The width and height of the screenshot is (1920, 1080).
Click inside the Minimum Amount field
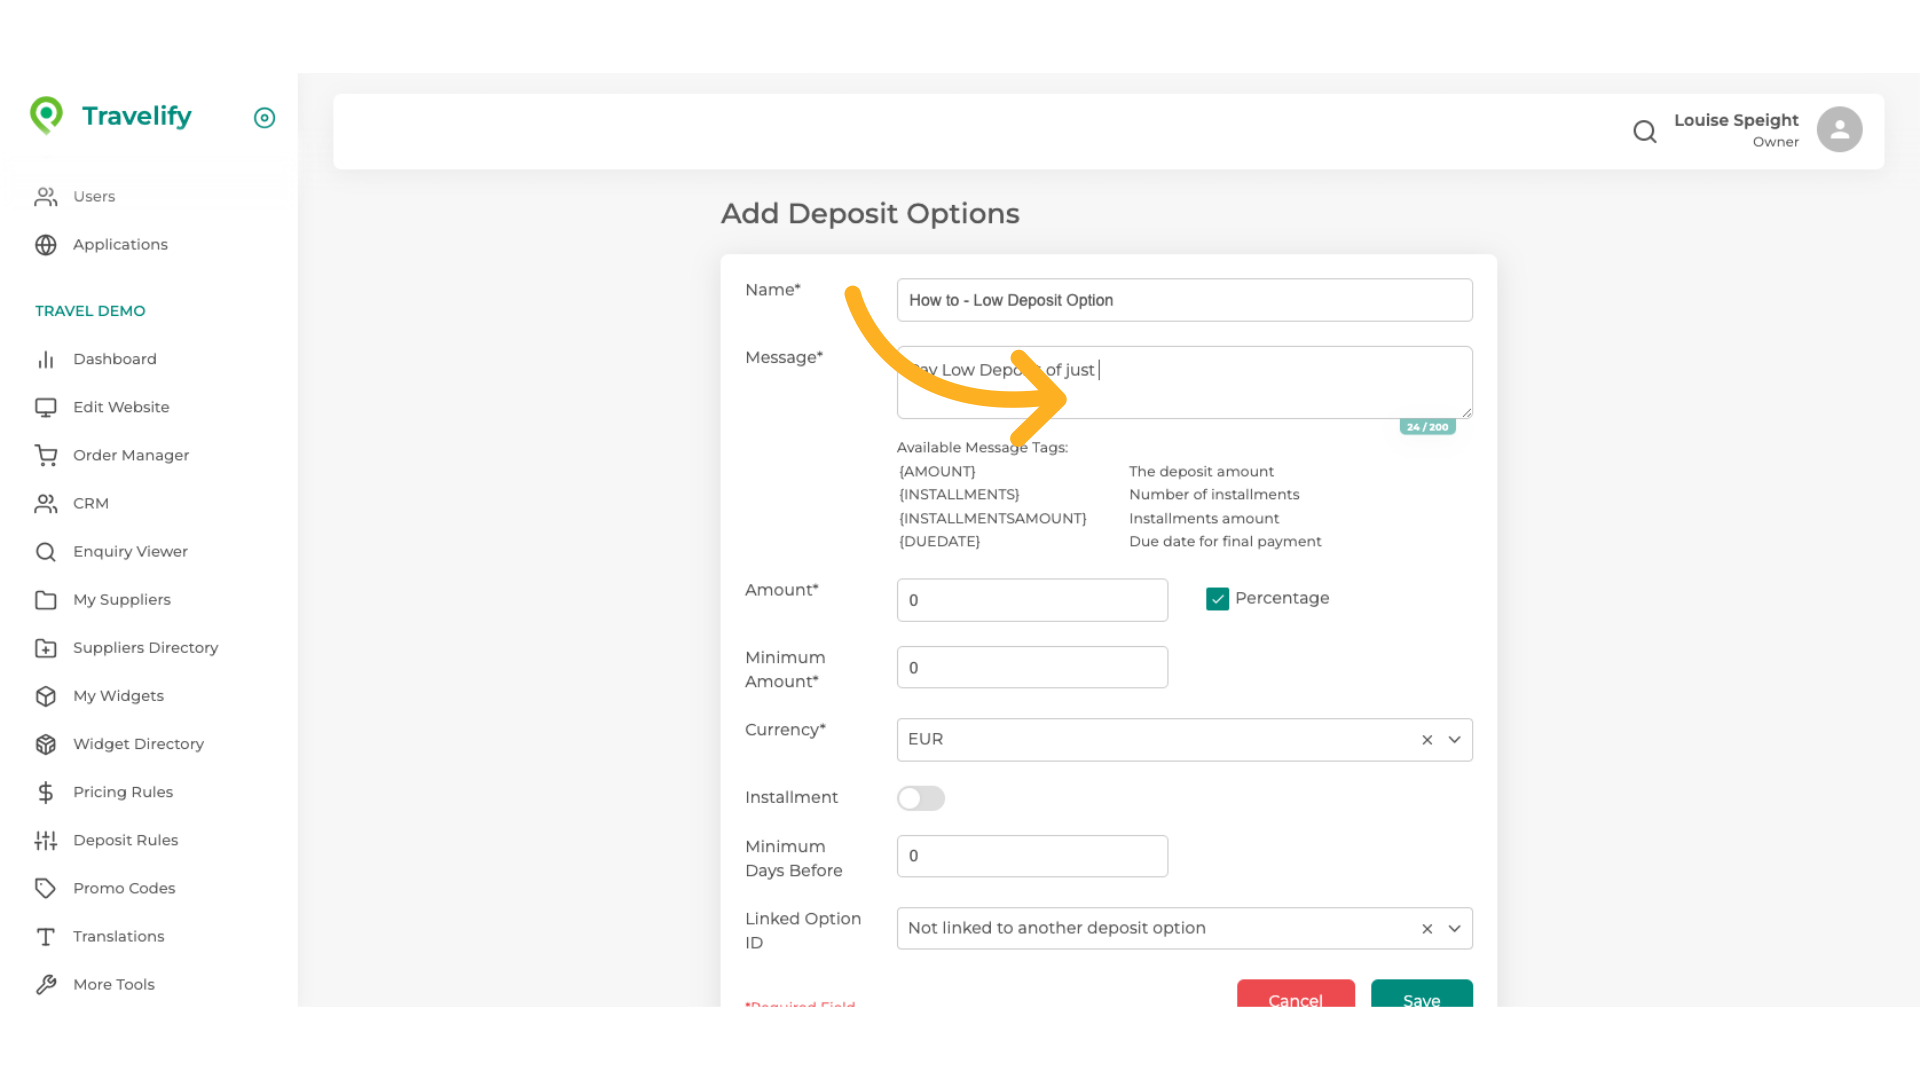pyautogui.click(x=1032, y=667)
